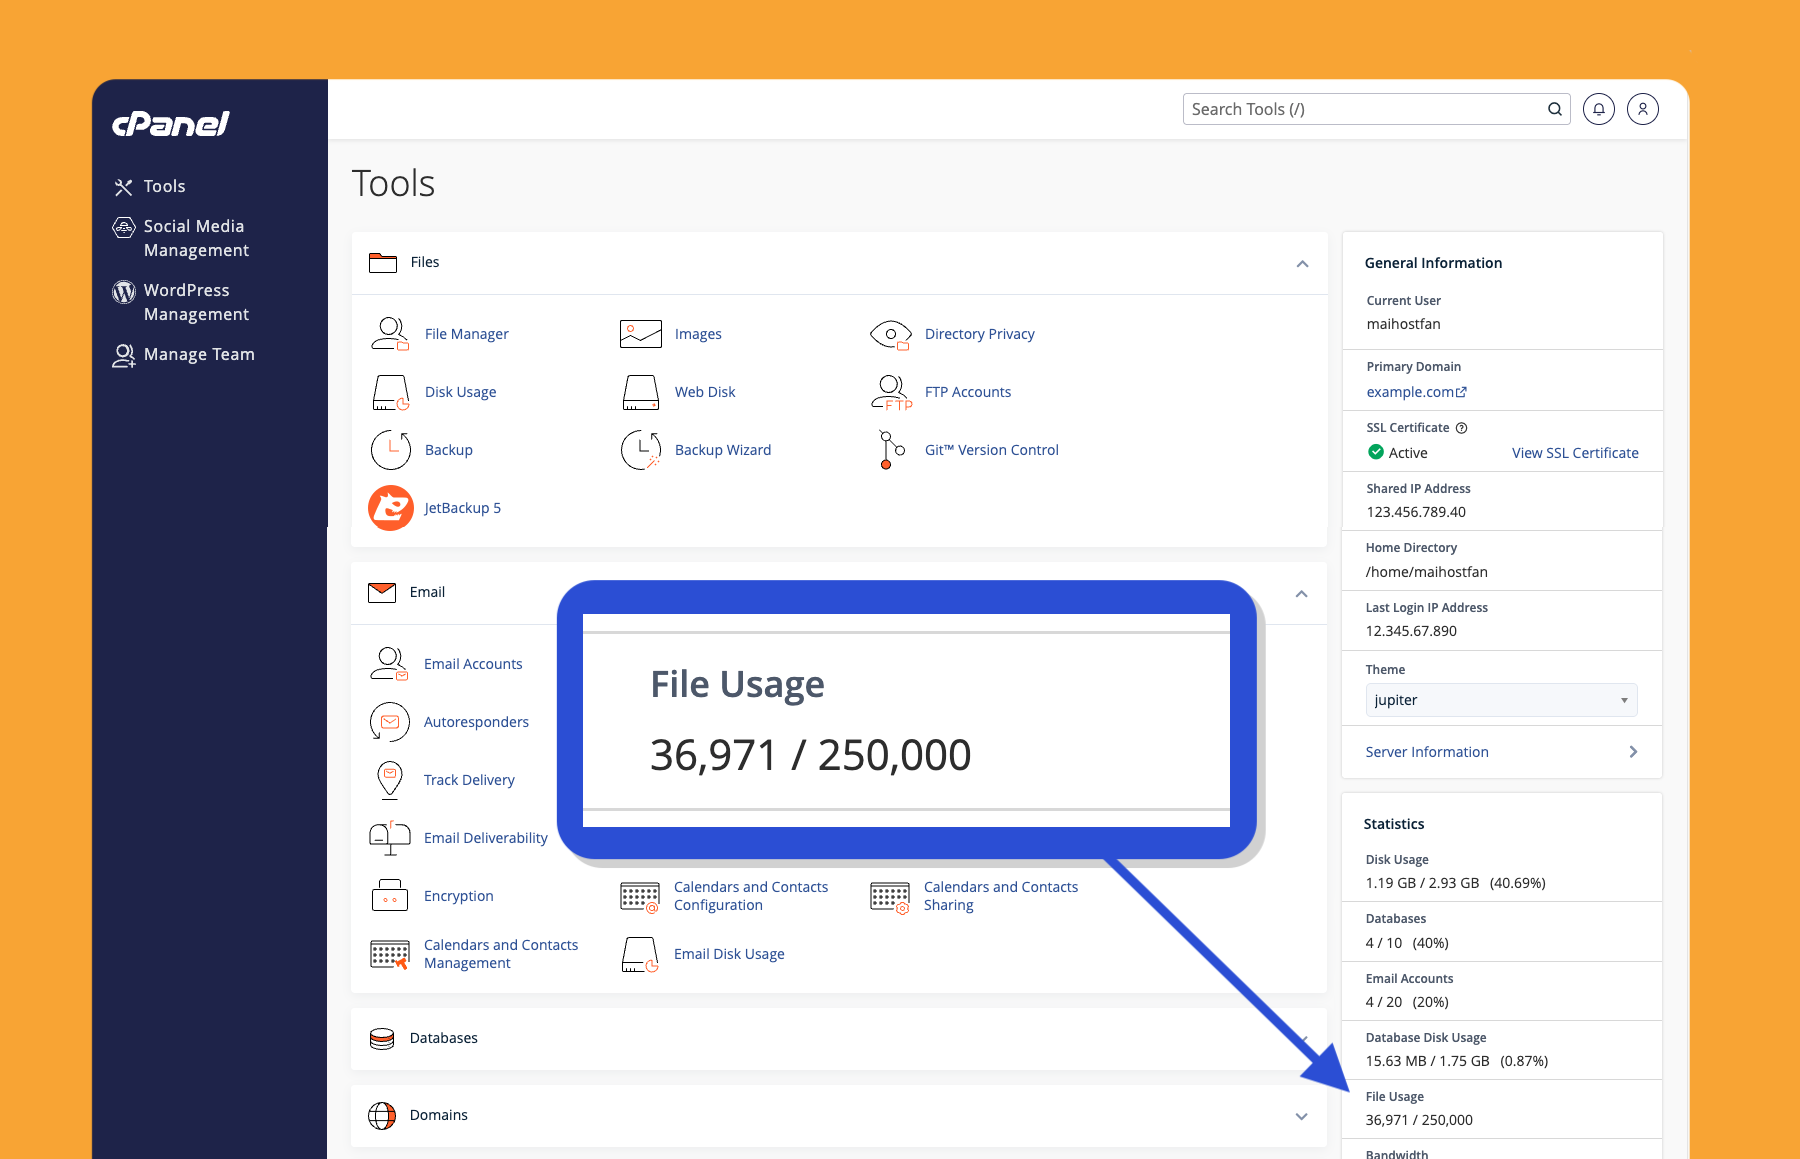Click the SSL Certificate help icon
Screen dimensions: 1800x1159
tap(1461, 428)
